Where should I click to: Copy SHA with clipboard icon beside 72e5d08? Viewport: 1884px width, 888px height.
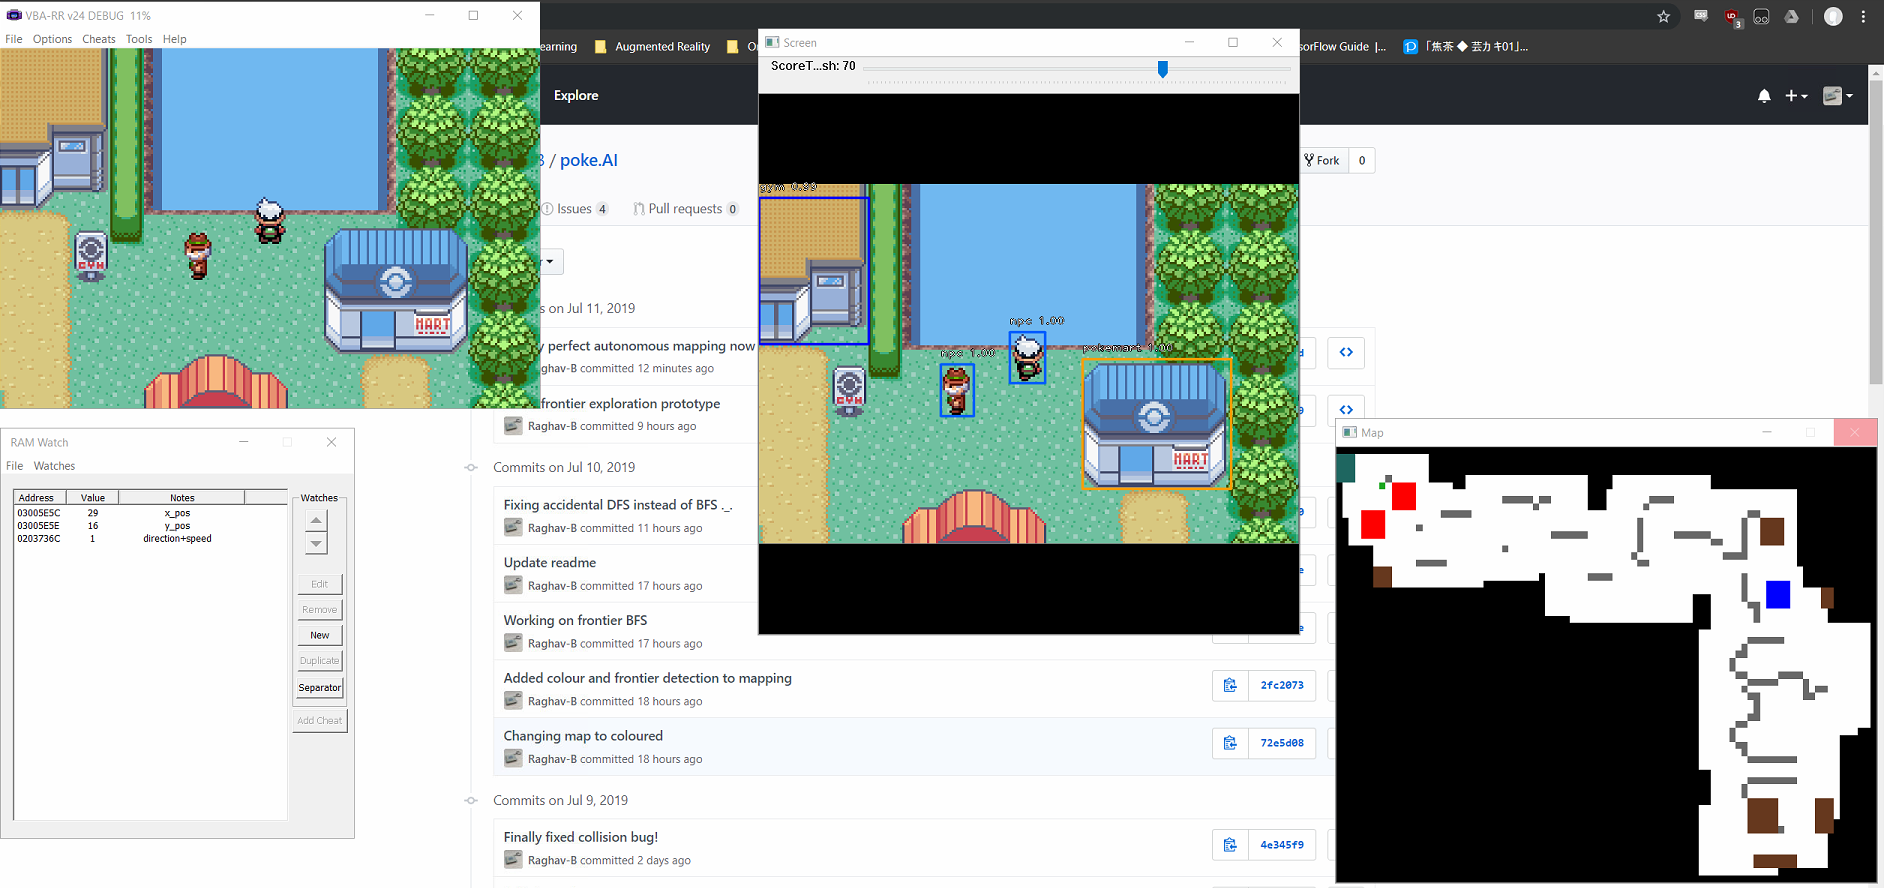1230,743
